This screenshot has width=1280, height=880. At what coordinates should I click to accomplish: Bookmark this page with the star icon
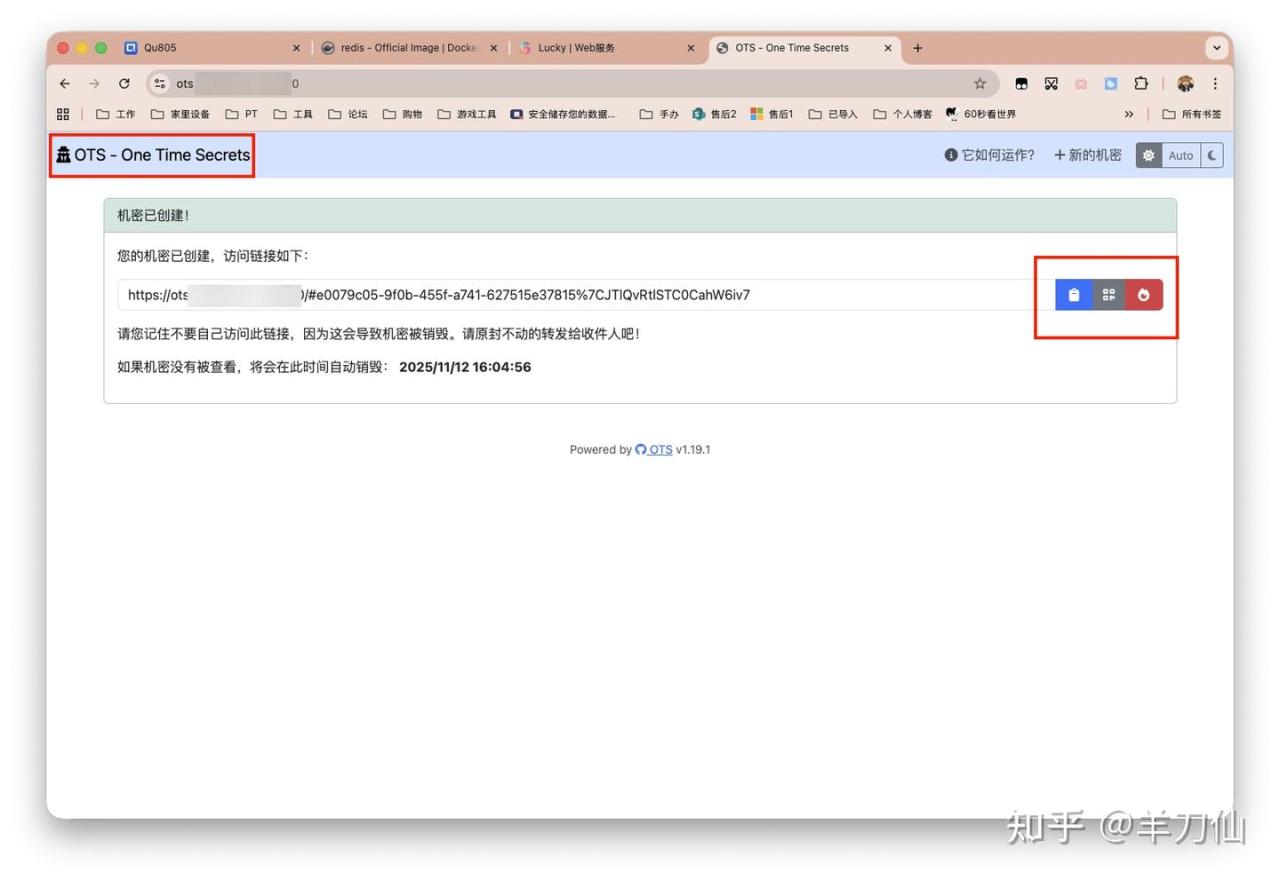tap(980, 84)
